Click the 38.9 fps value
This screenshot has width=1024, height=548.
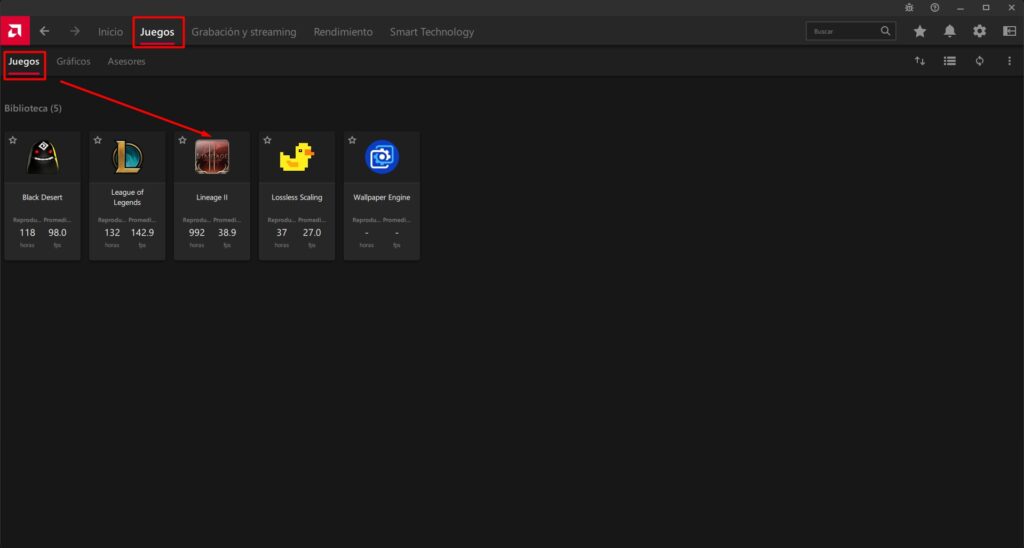pos(227,233)
